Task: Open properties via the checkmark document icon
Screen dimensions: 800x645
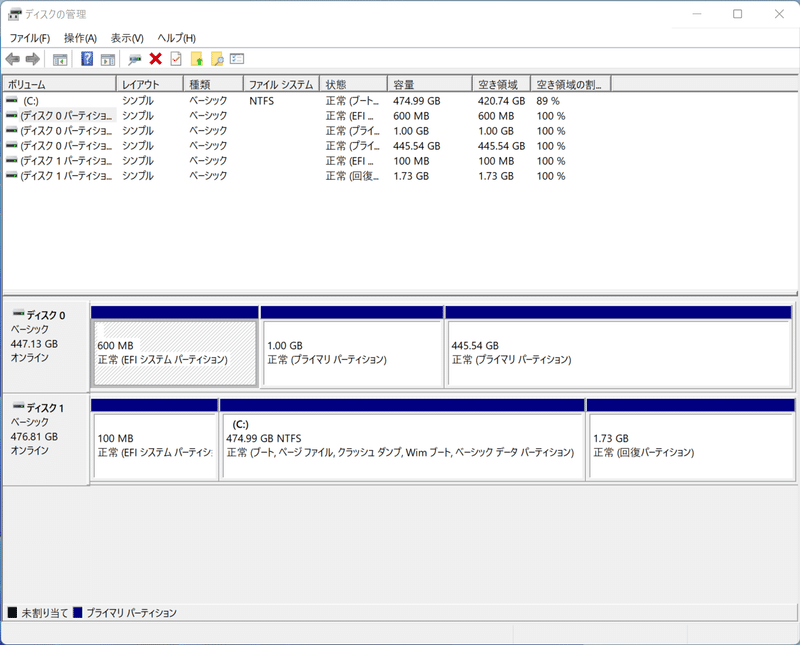Action: click(x=176, y=59)
